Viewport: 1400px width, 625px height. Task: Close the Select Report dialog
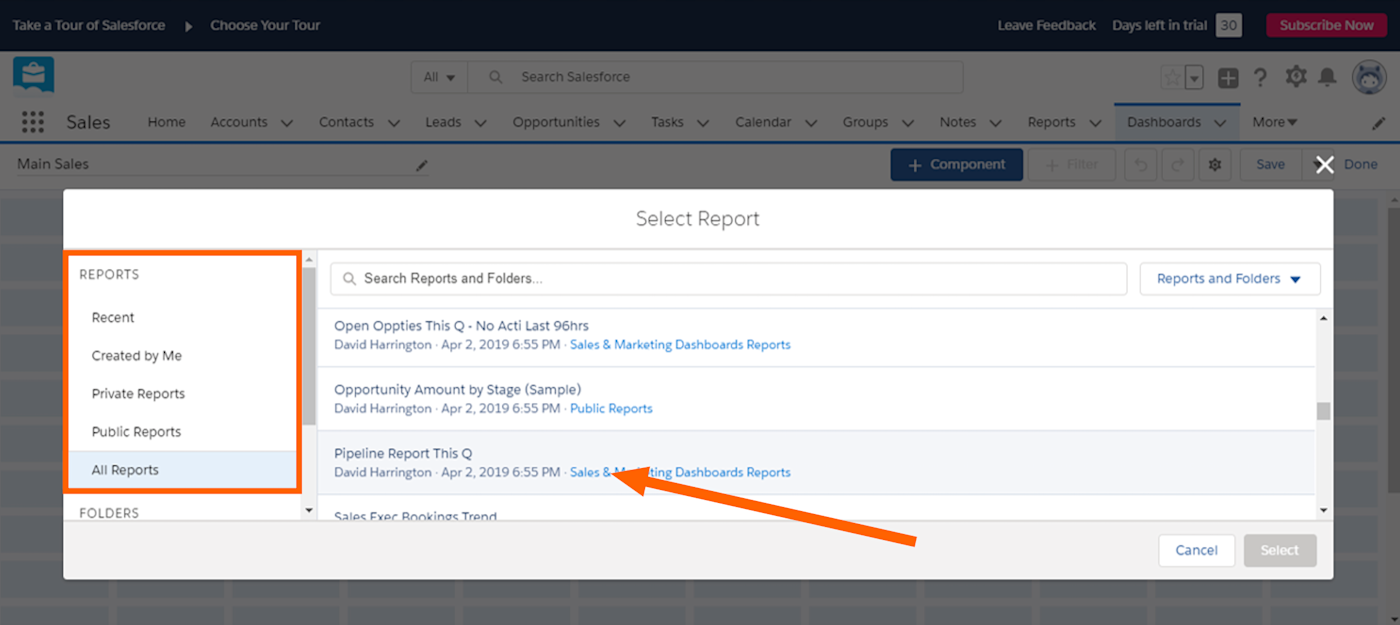coord(1325,165)
